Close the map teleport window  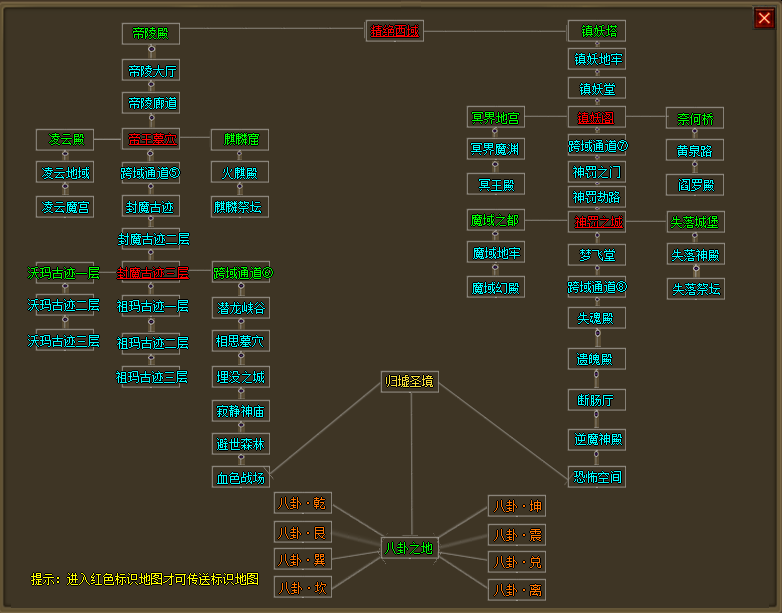(764, 17)
